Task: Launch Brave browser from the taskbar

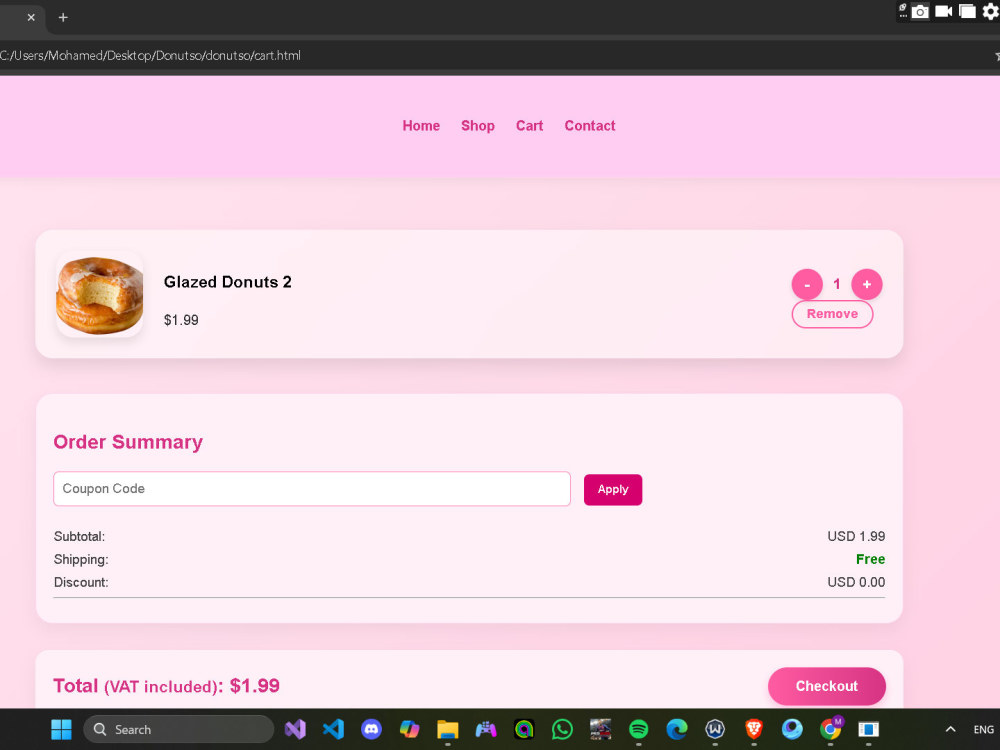Action: [754, 729]
